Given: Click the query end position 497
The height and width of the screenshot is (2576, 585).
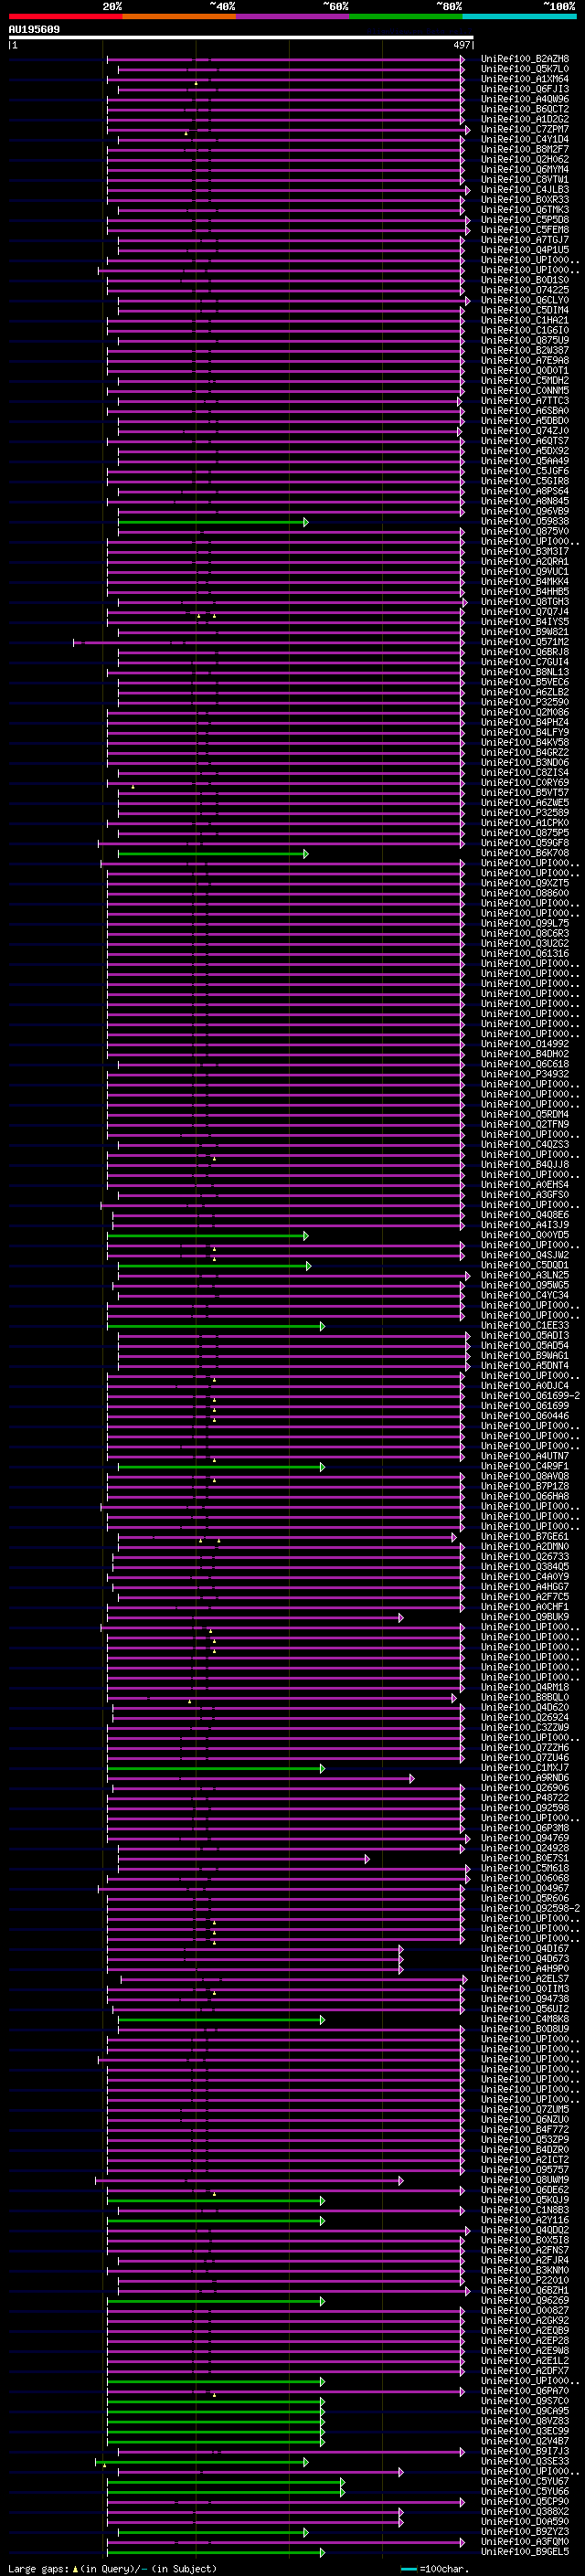Looking at the screenshot, I should pos(461,45).
